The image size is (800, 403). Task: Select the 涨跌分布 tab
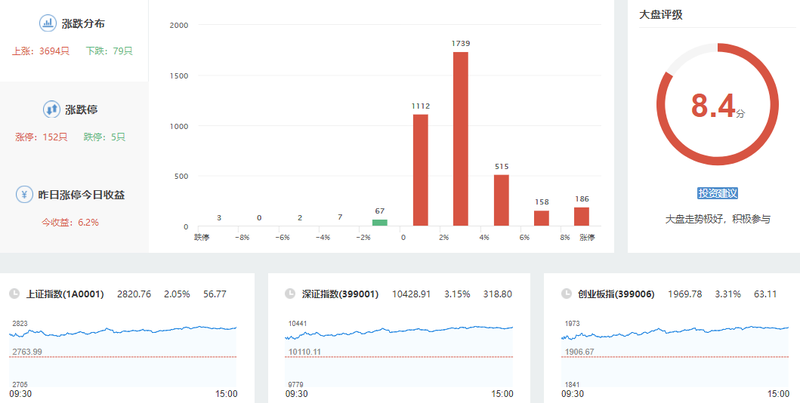pyautogui.click(x=74, y=41)
